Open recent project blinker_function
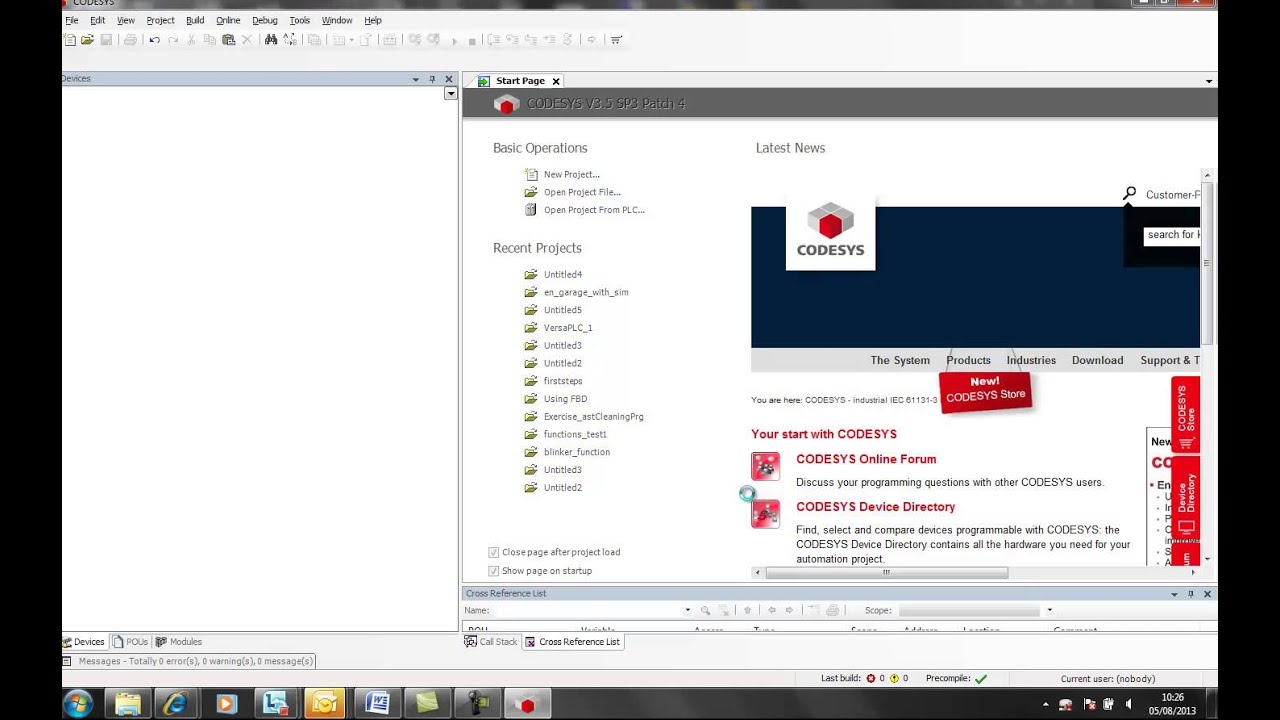1280x720 pixels. point(577,452)
